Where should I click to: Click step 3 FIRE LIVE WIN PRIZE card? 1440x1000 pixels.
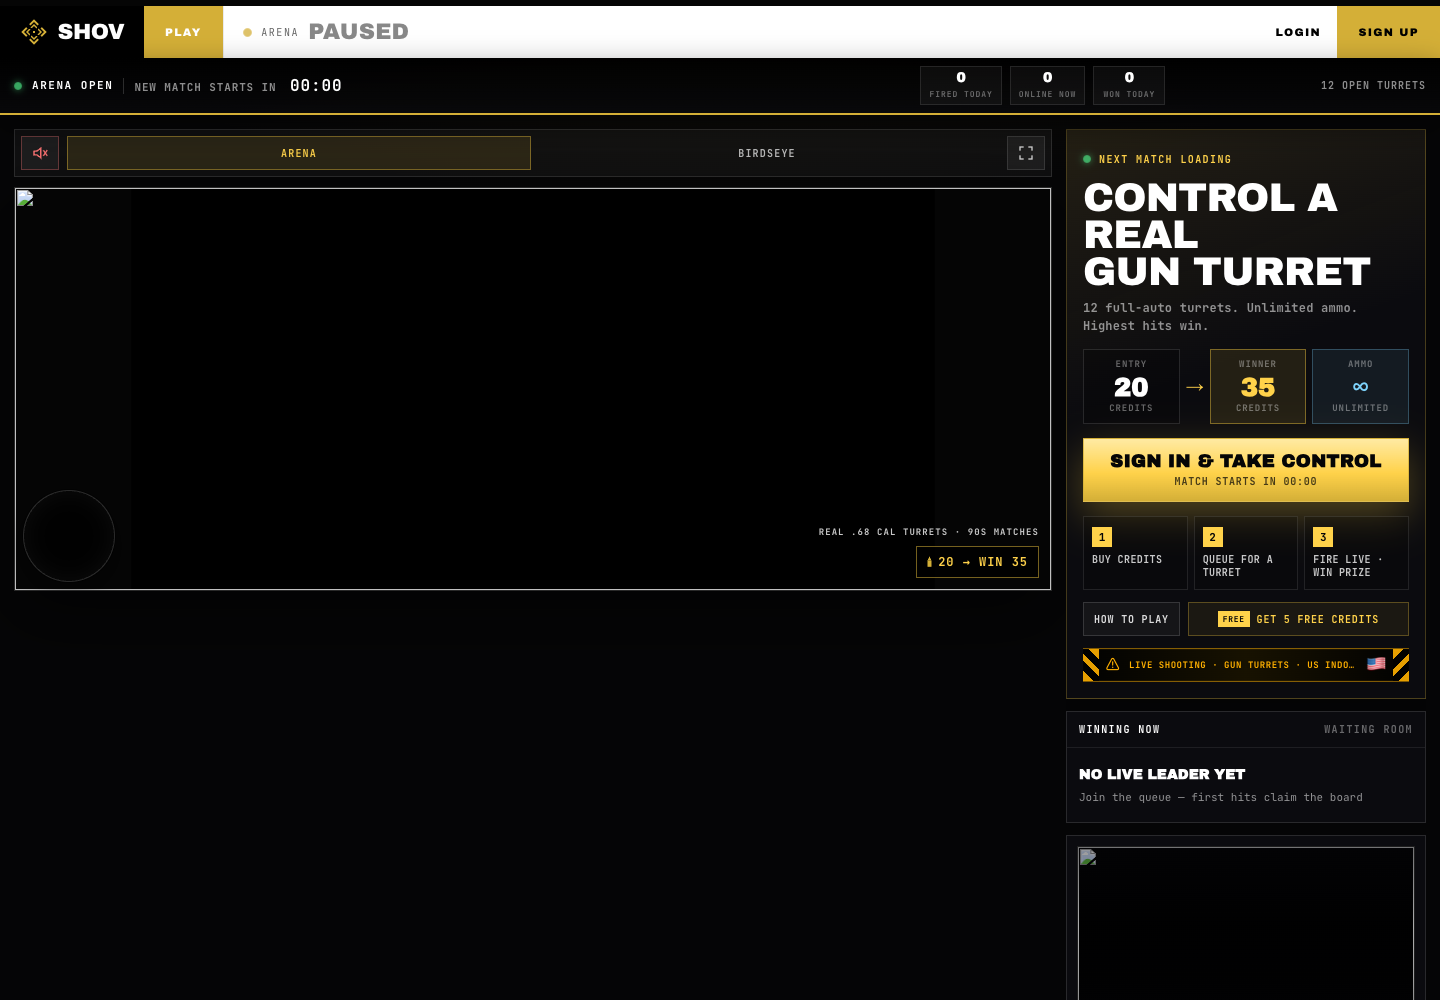(x=1356, y=553)
